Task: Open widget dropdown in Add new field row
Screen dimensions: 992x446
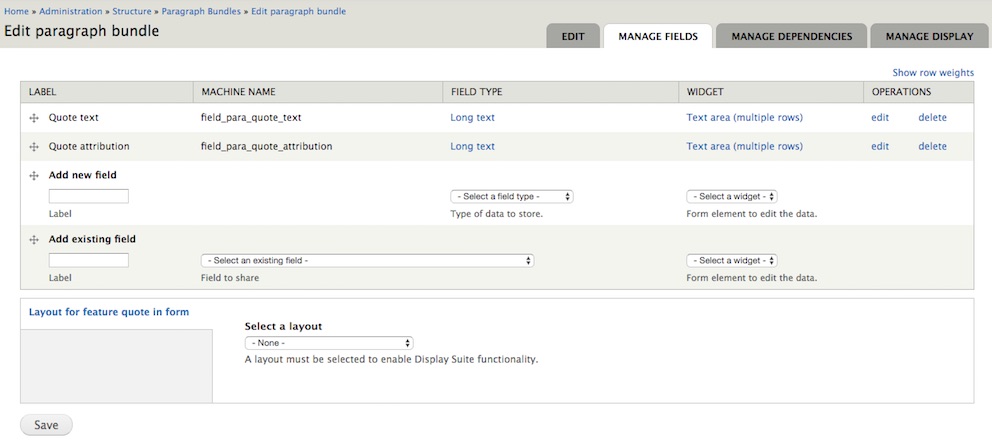Action: [731, 197]
